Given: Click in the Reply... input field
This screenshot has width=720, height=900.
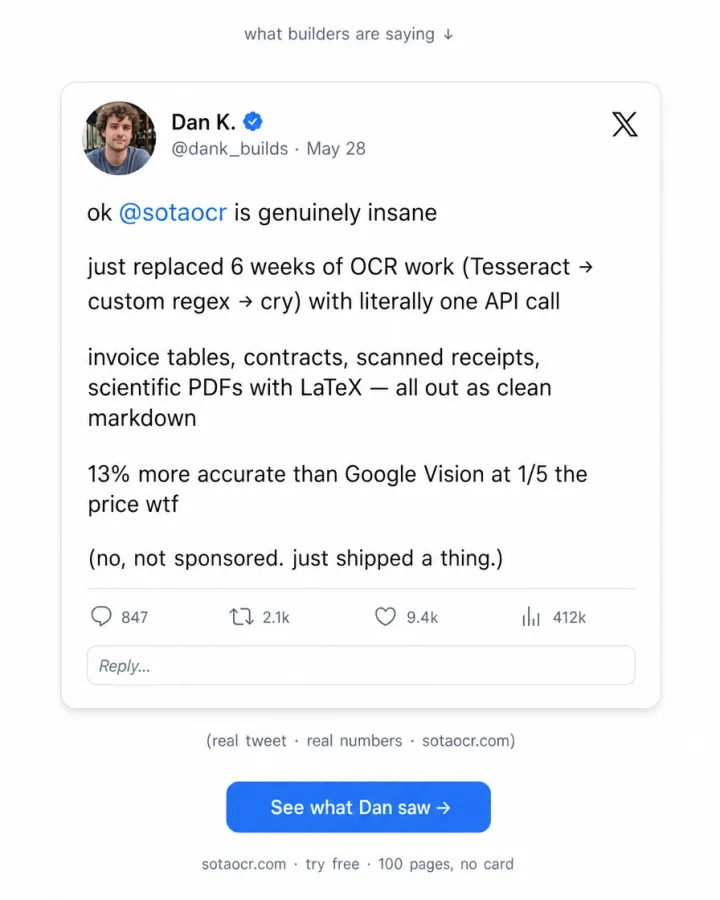Looking at the screenshot, I should click(361, 665).
